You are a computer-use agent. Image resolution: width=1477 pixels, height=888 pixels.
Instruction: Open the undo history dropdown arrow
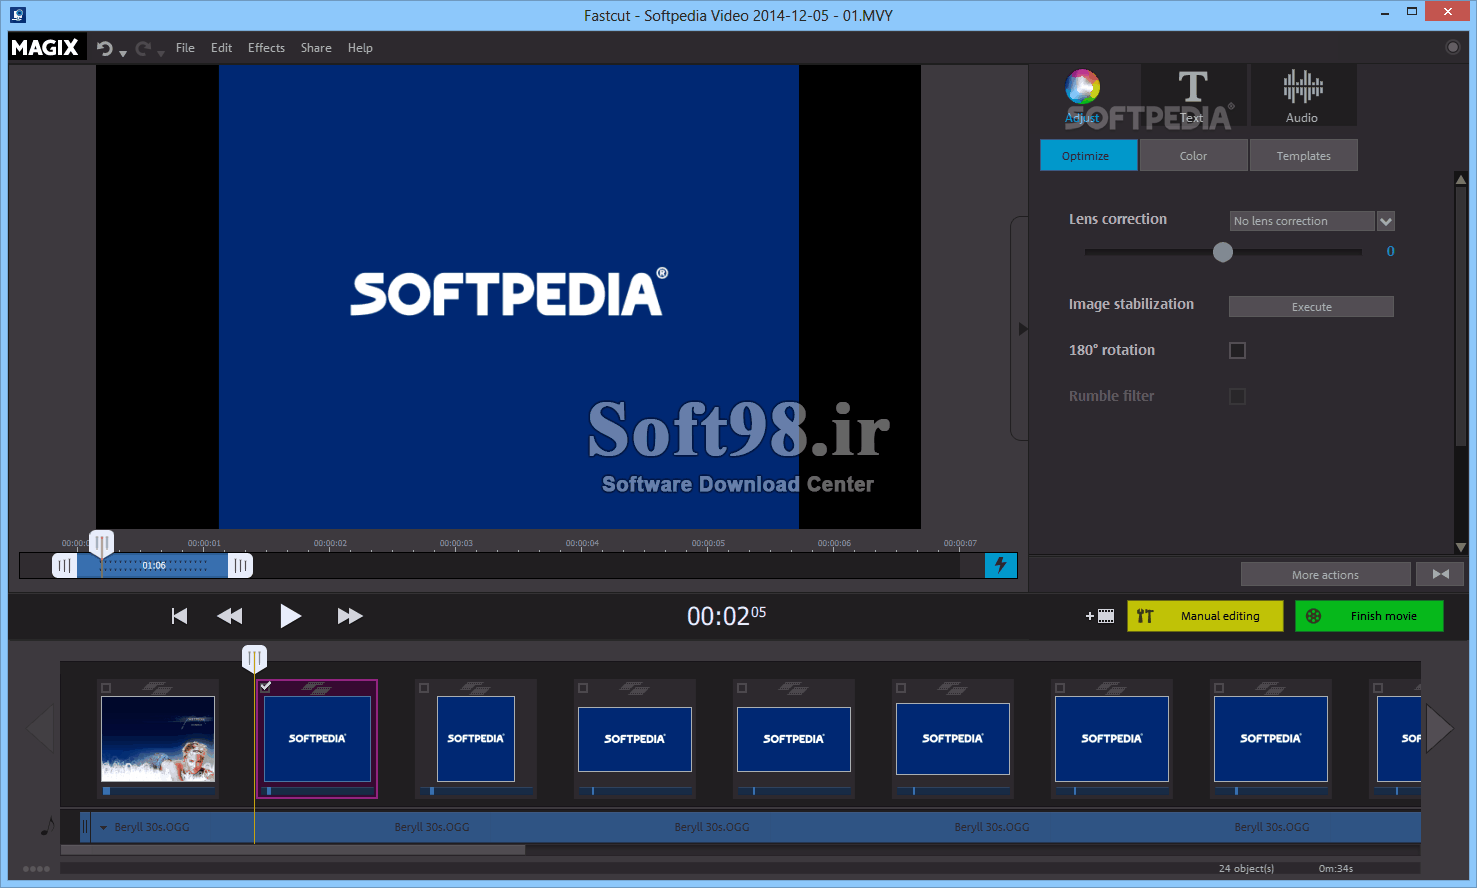point(123,53)
